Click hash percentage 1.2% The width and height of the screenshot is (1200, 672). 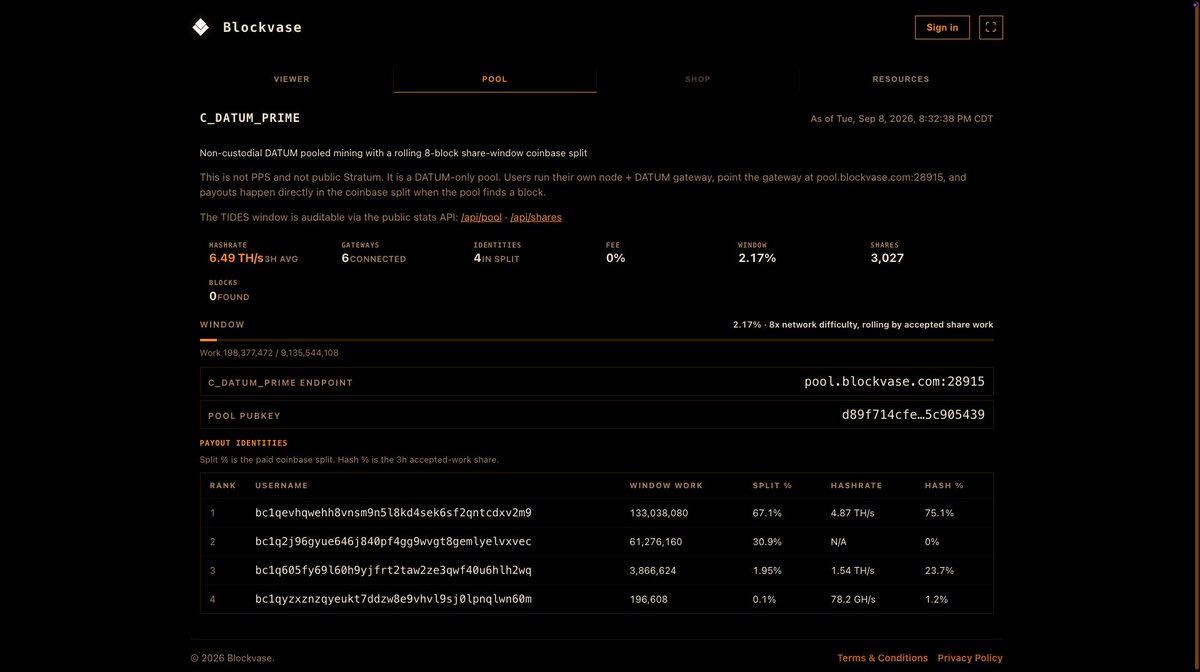937,600
